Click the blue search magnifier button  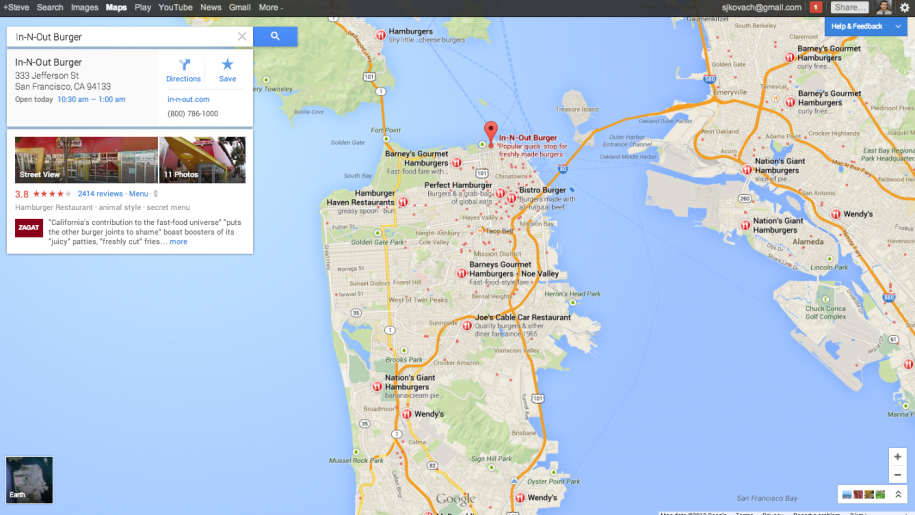pos(275,37)
